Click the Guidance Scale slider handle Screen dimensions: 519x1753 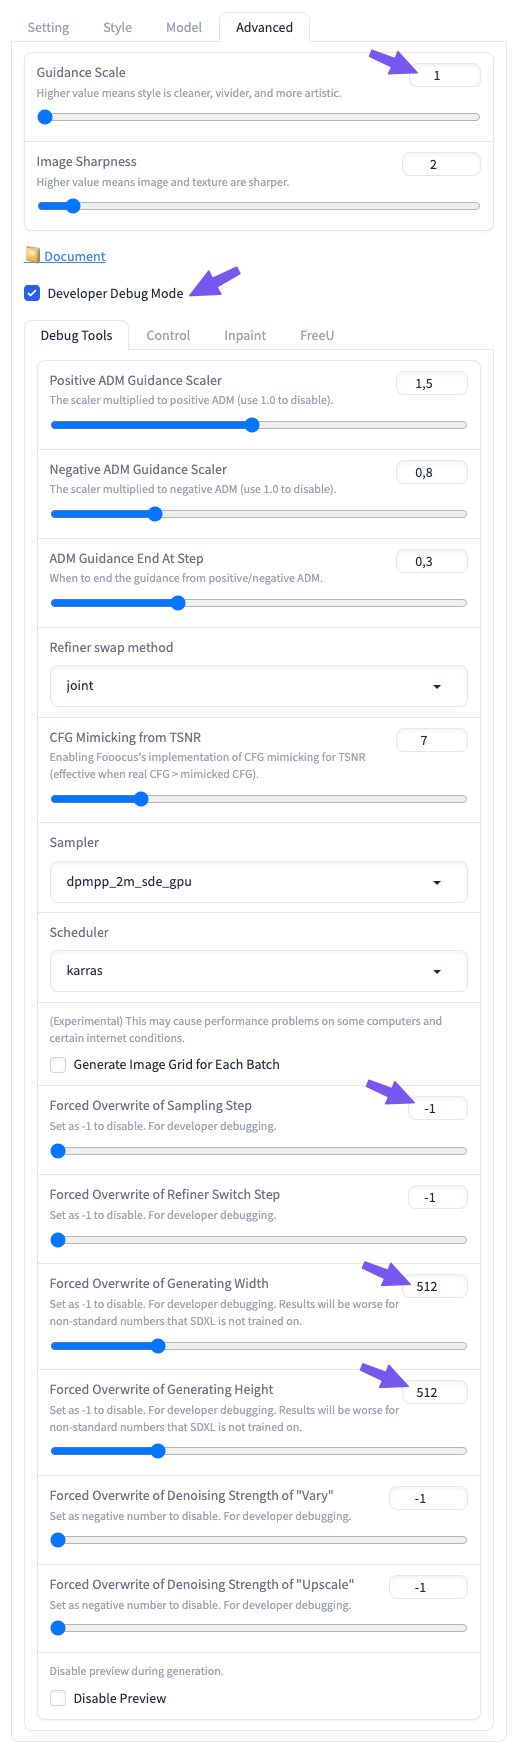44,117
